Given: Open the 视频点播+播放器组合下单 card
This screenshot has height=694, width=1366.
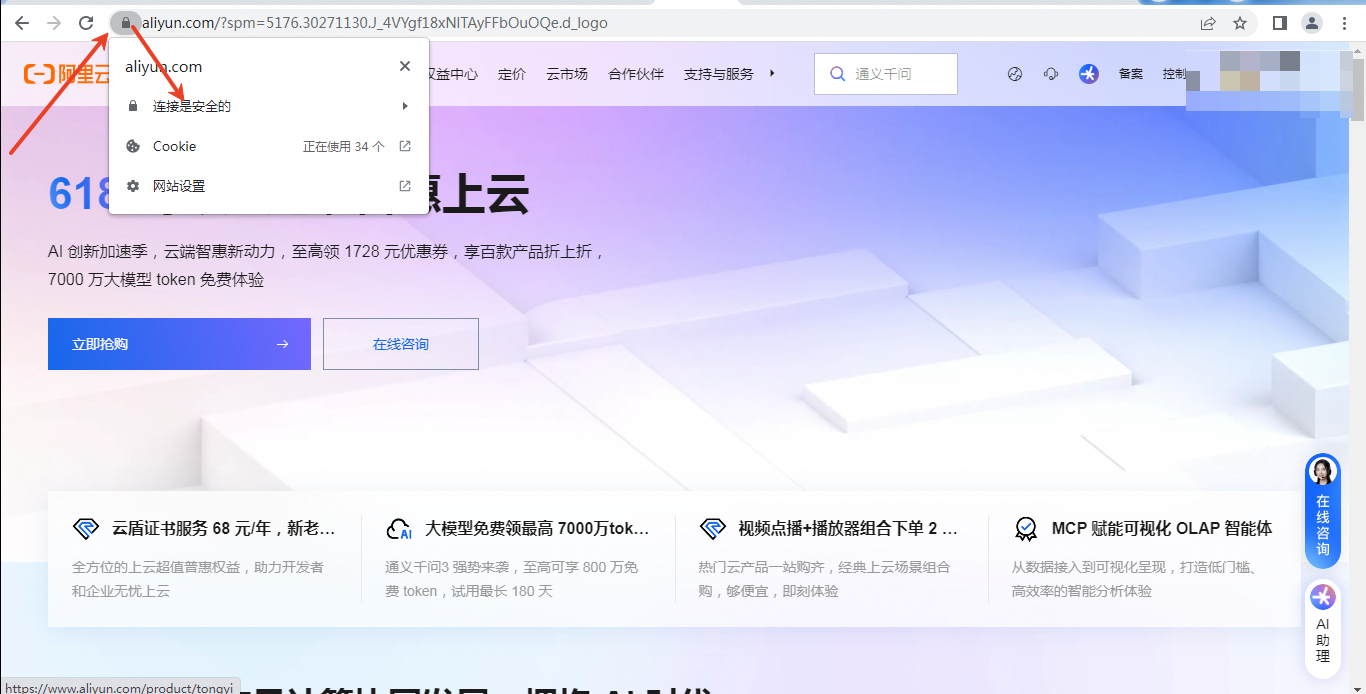Looking at the screenshot, I should pos(831,558).
